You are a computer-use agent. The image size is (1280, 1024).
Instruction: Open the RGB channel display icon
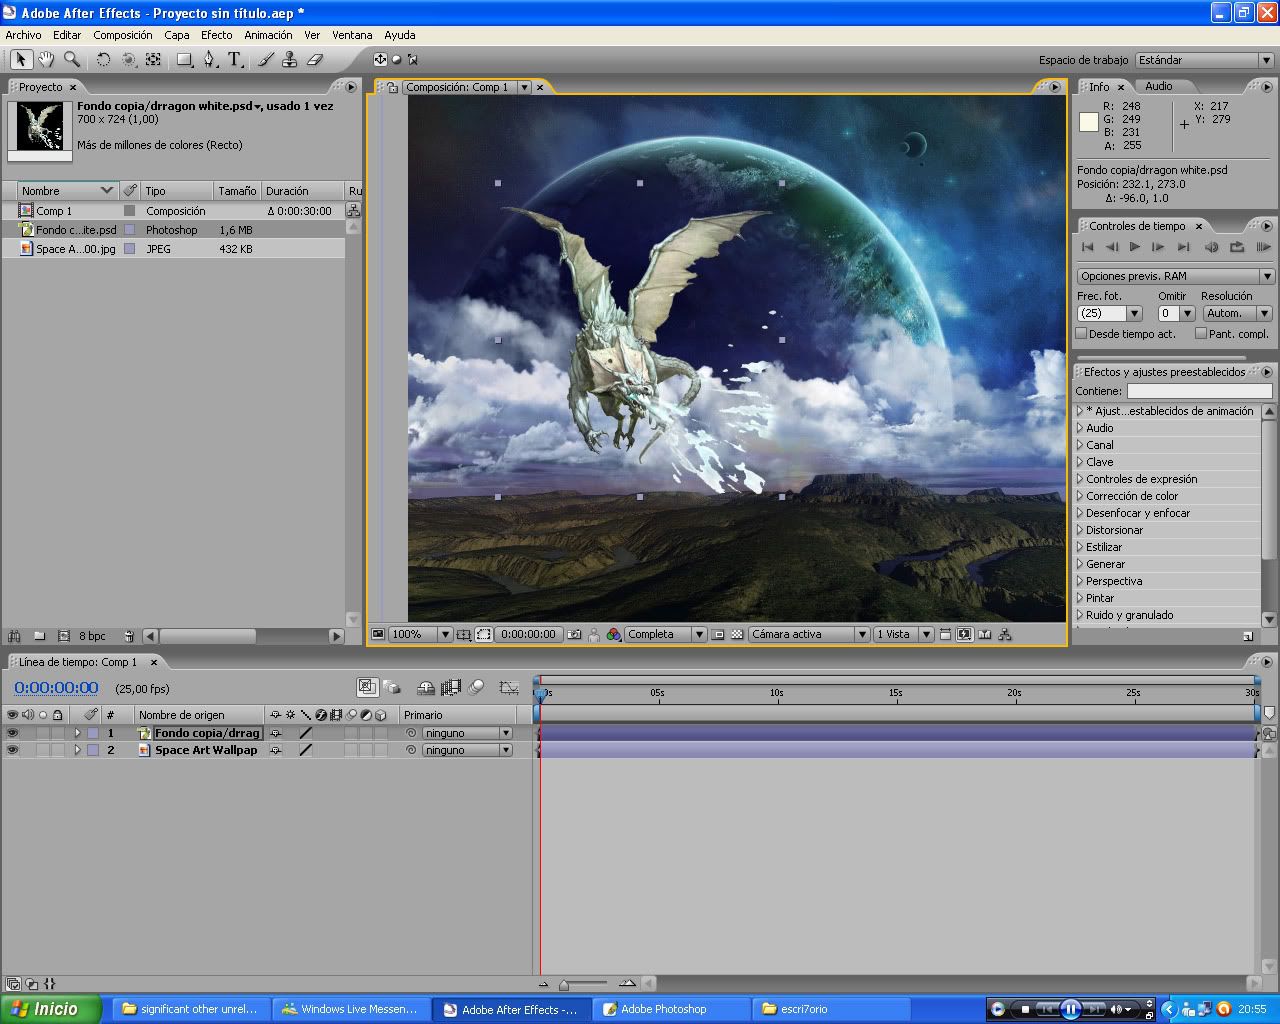[614, 634]
